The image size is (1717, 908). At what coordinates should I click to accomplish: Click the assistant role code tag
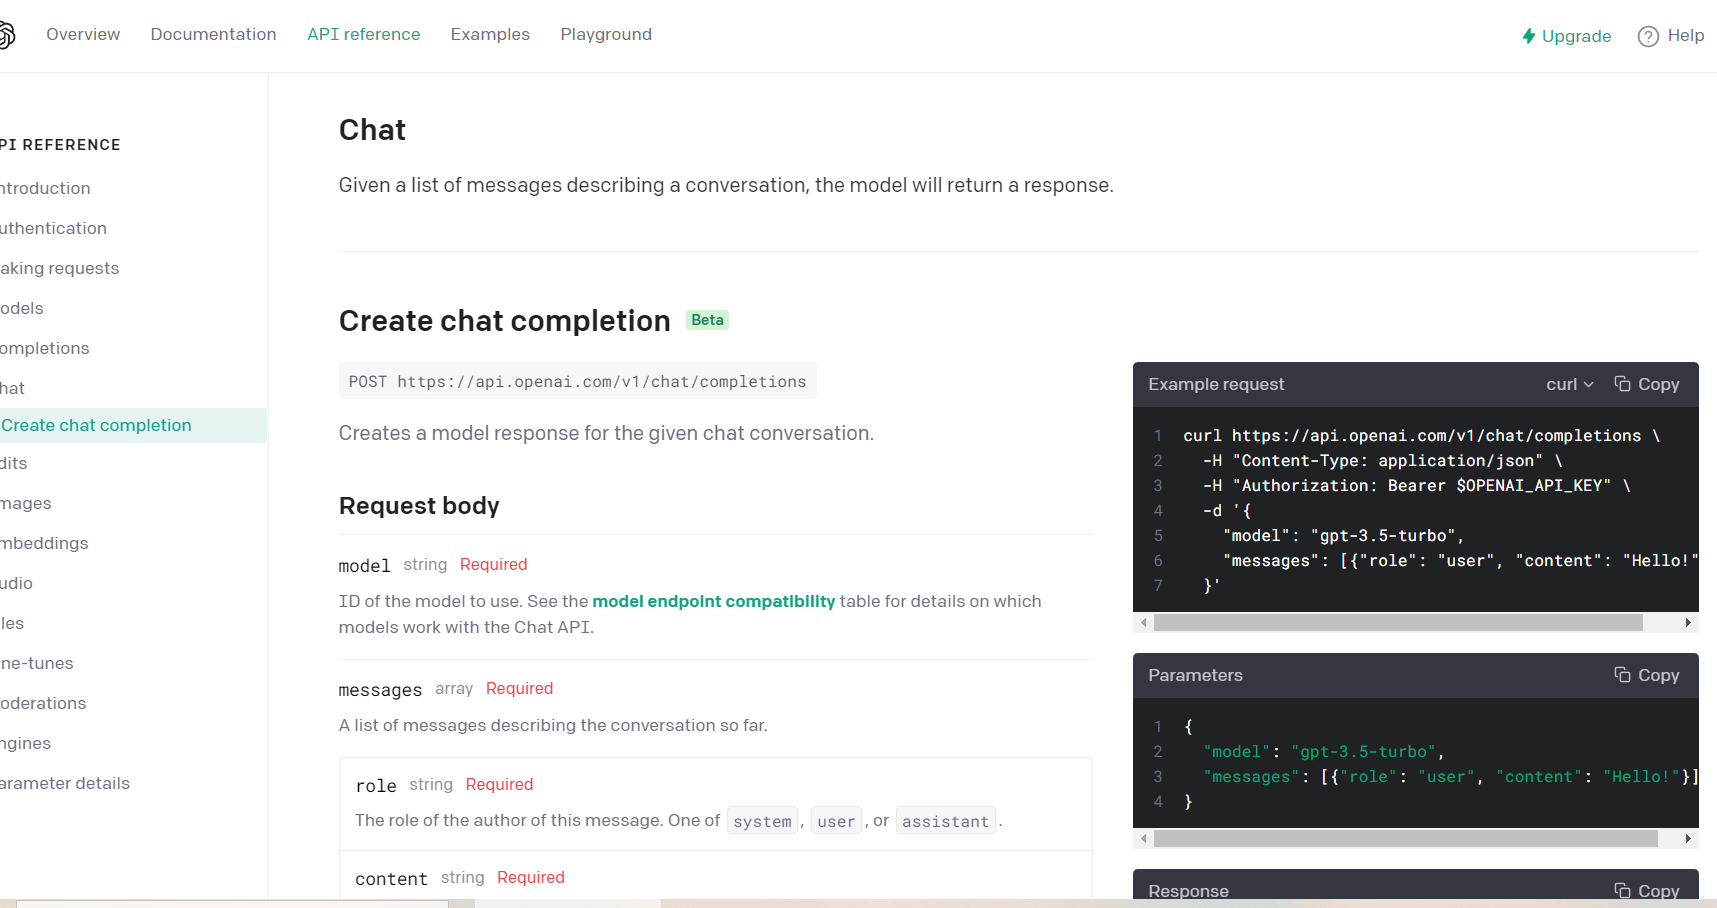pyautogui.click(x=945, y=821)
